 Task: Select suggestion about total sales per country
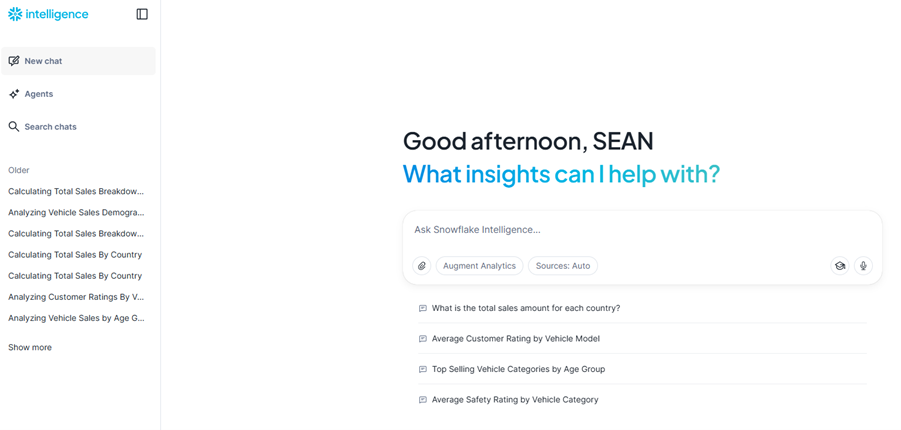click(525, 308)
